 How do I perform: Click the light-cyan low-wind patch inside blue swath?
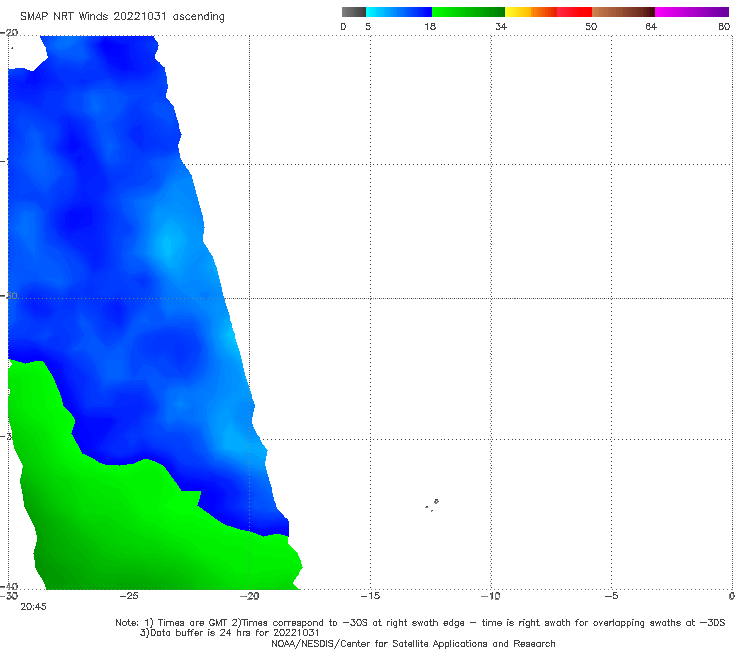point(168,243)
